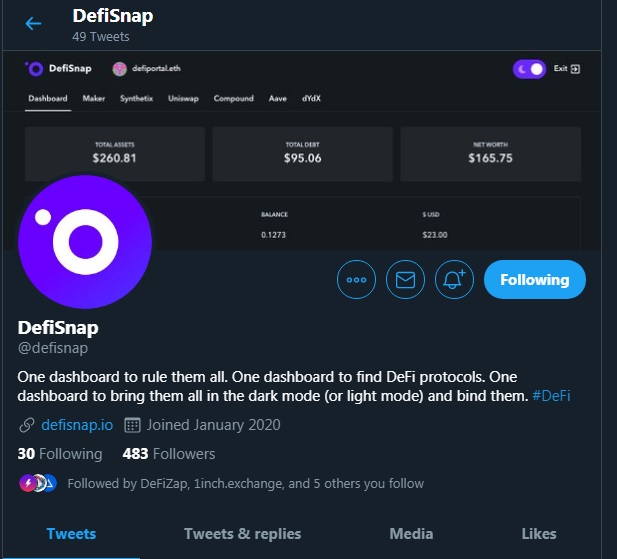Screen dimensions: 617x559
Task: Click the message envelope icon
Action: [405, 280]
